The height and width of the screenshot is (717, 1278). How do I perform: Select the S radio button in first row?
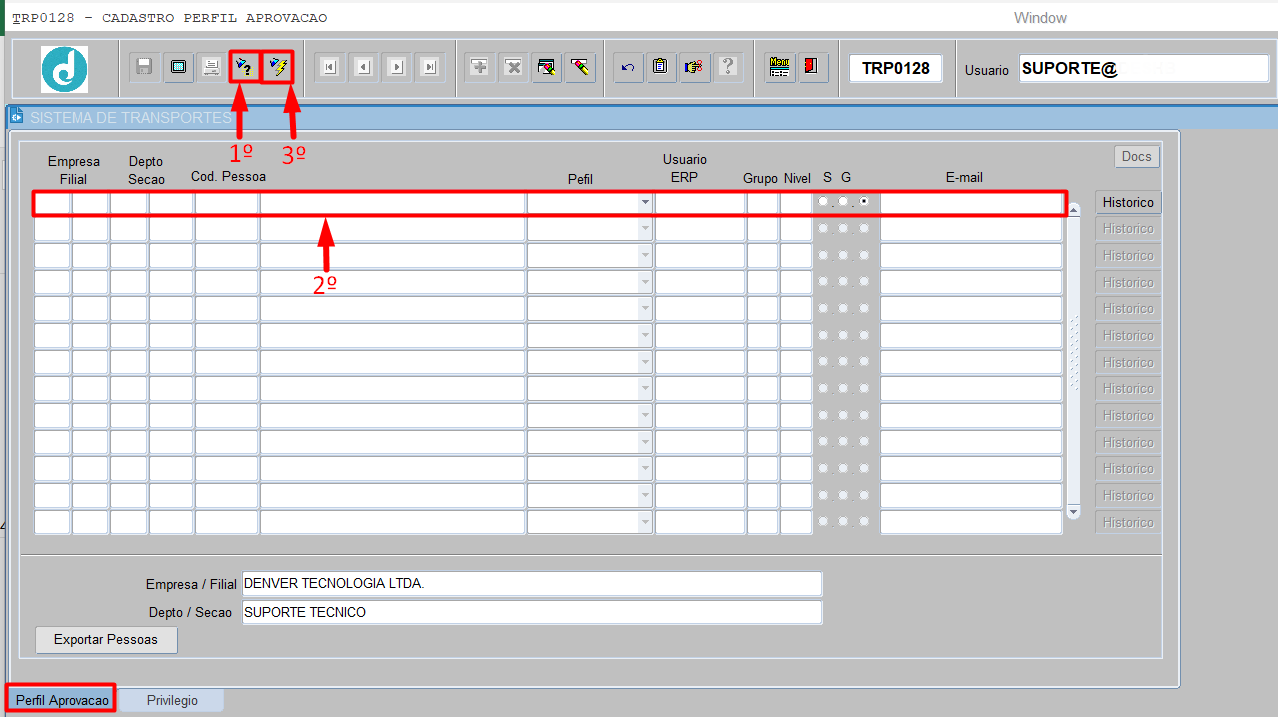(x=823, y=202)
